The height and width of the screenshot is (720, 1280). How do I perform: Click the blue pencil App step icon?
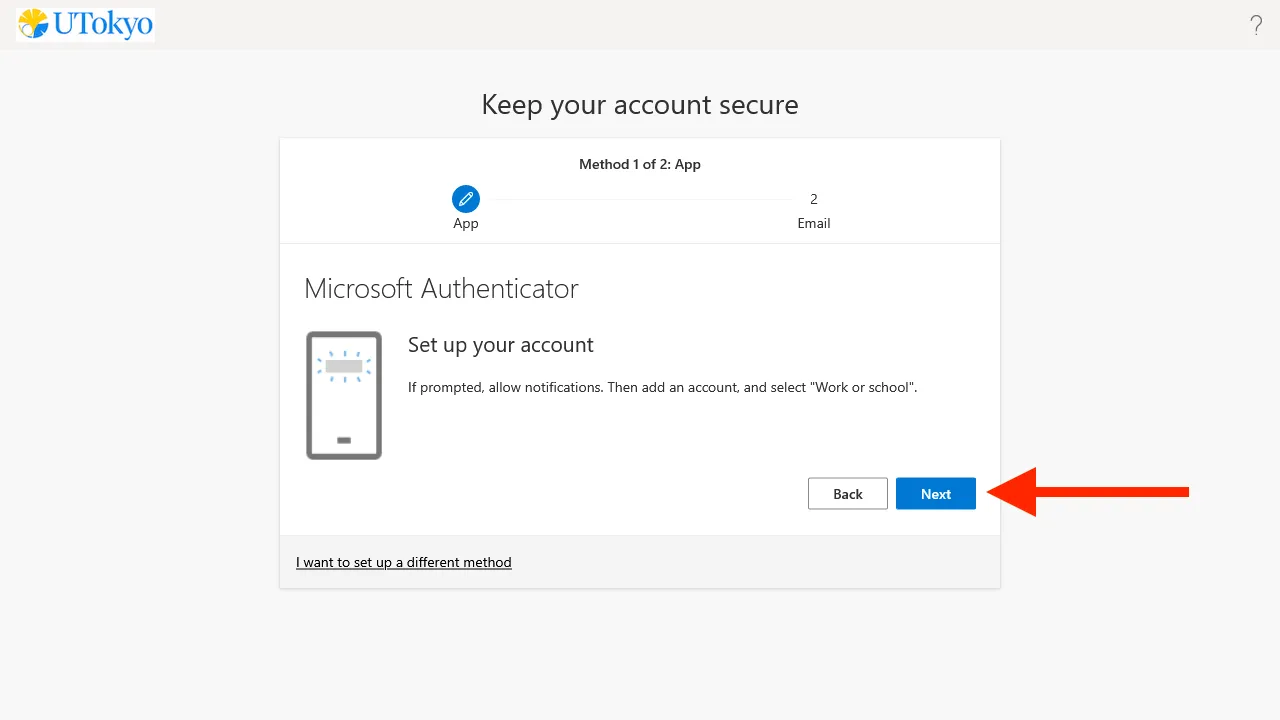tap(466, 199)
